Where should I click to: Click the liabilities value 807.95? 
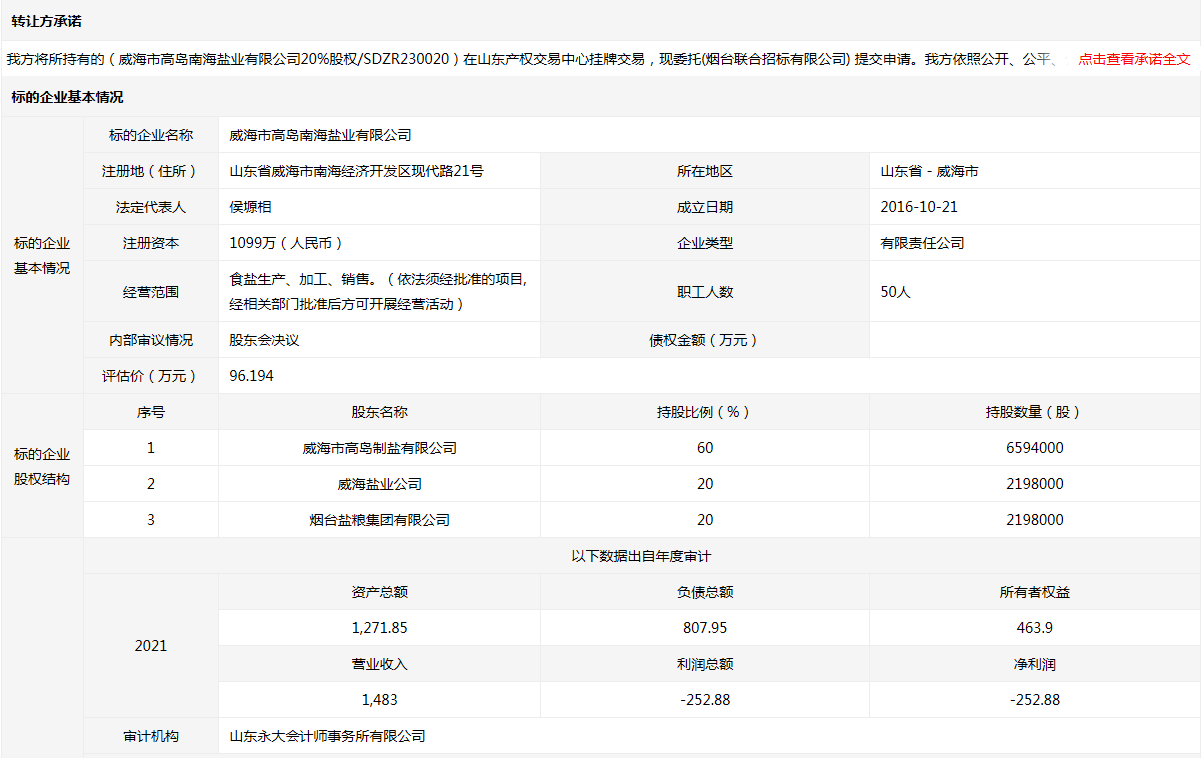[705, 628]
